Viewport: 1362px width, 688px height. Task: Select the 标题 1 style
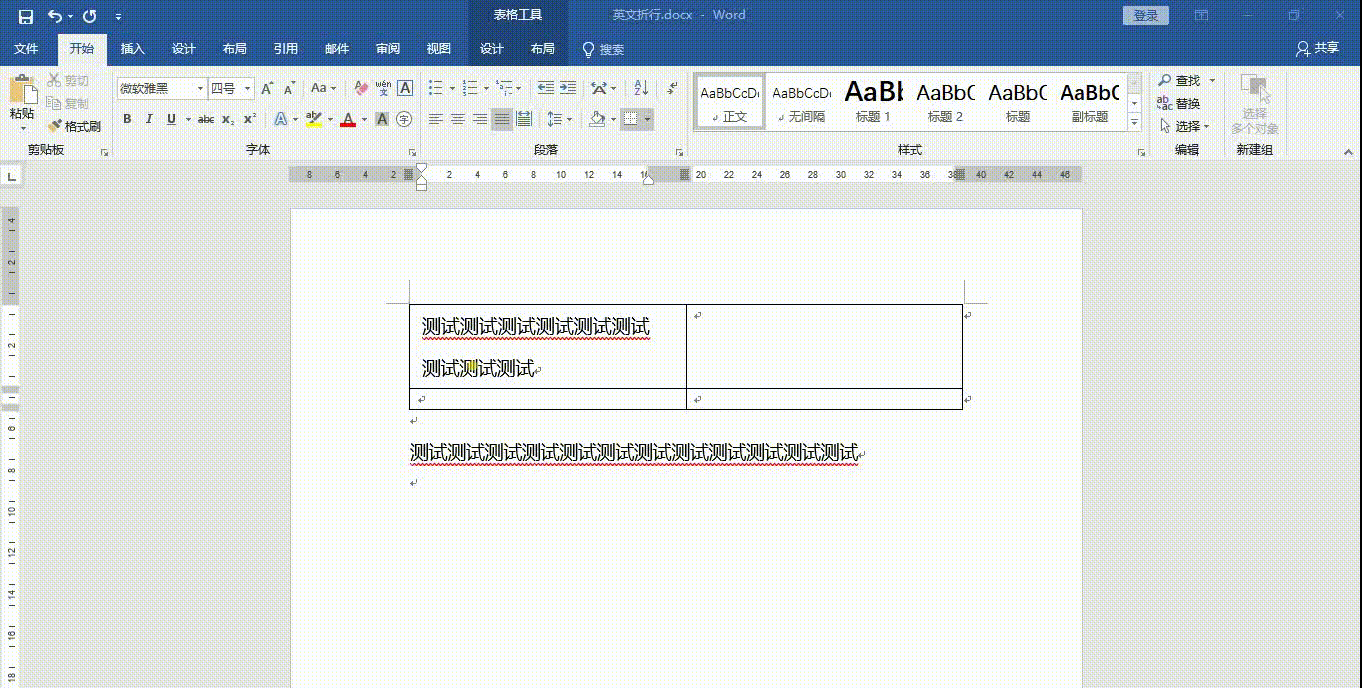point(873,101)
